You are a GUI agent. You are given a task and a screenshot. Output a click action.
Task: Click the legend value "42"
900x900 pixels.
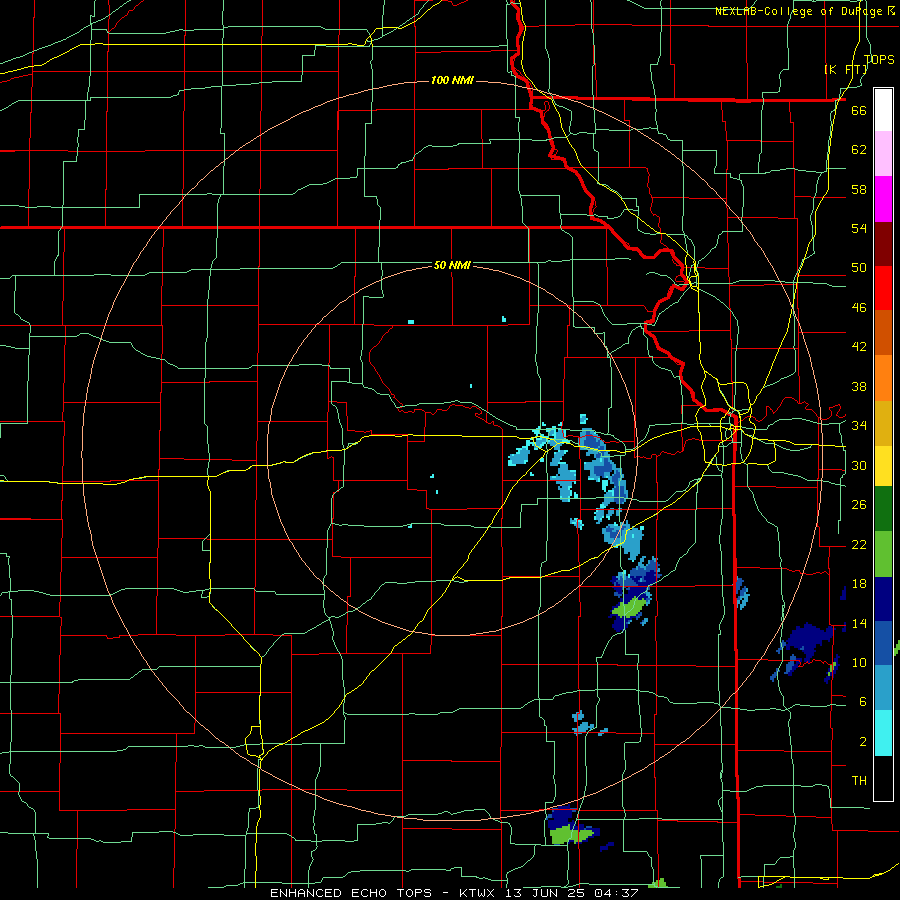click(859, 347)
